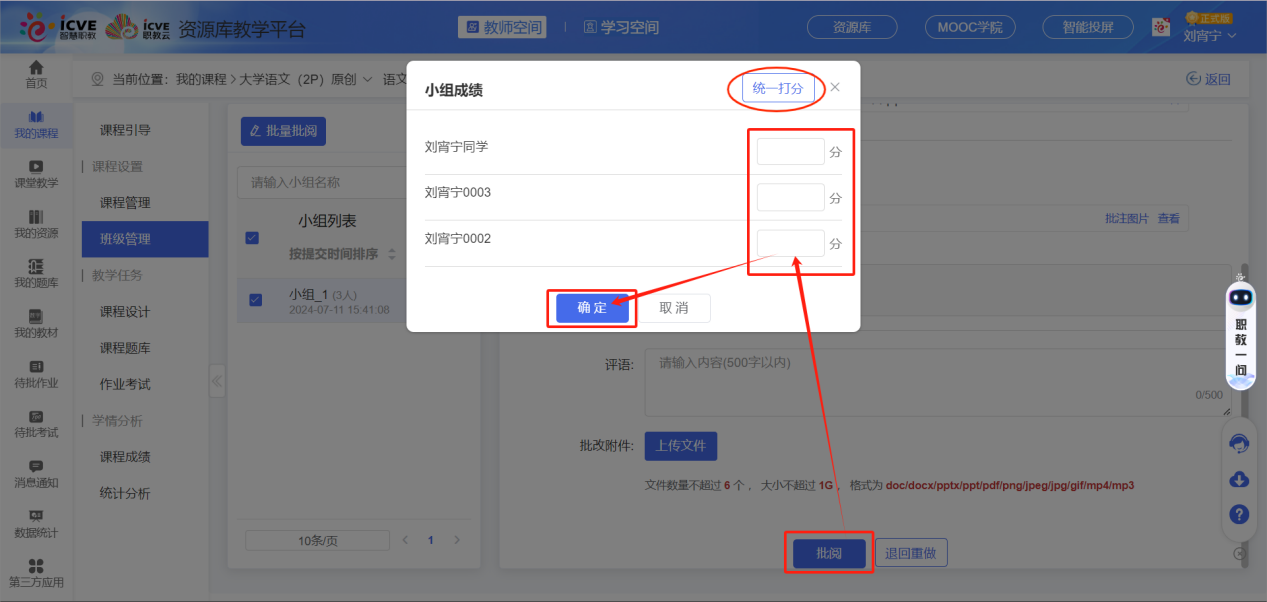
Task: Collapse the group list panel with the arrow
Action: [x=216, y=380]
